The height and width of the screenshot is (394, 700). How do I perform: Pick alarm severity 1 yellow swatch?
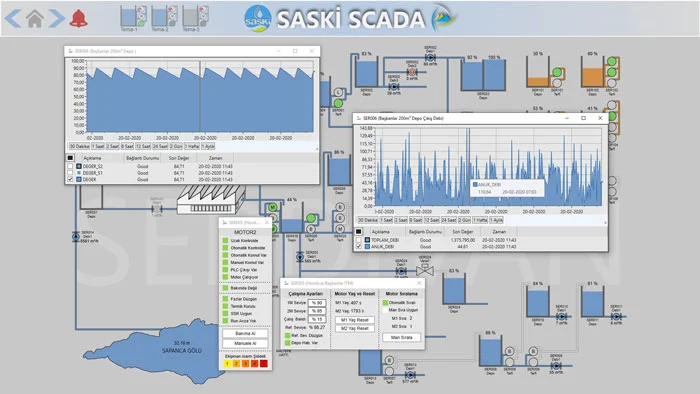[227, 364]
